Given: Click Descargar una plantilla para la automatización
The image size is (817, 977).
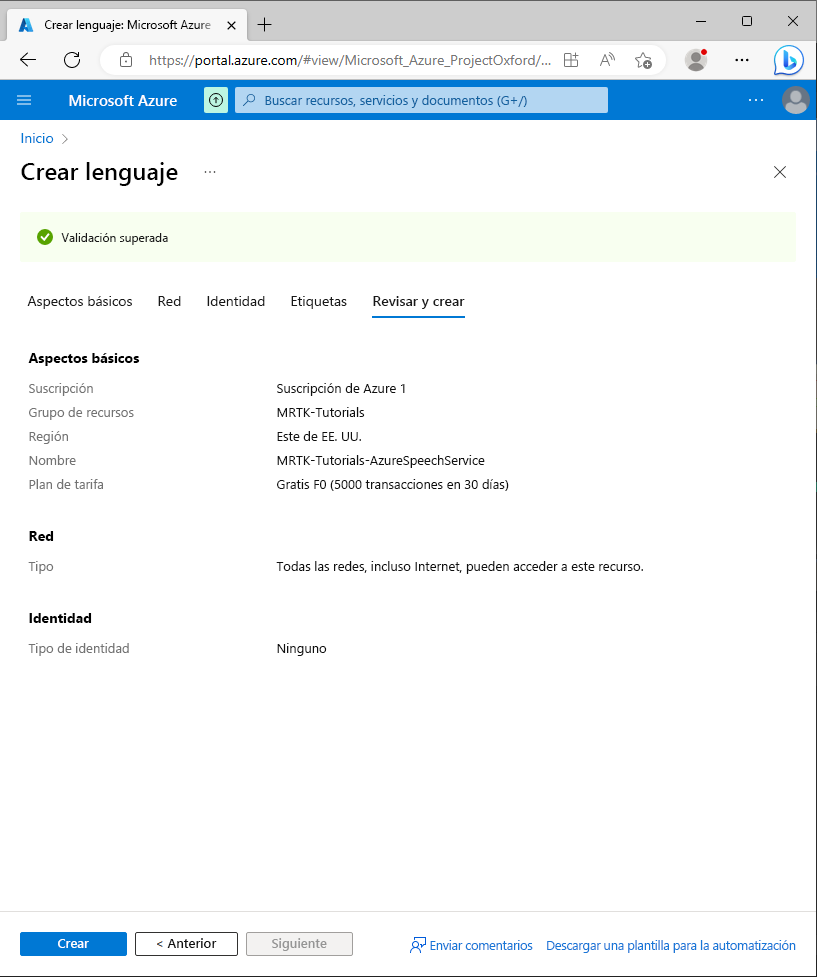Looking at the screenshot, I should pos(671,945).
